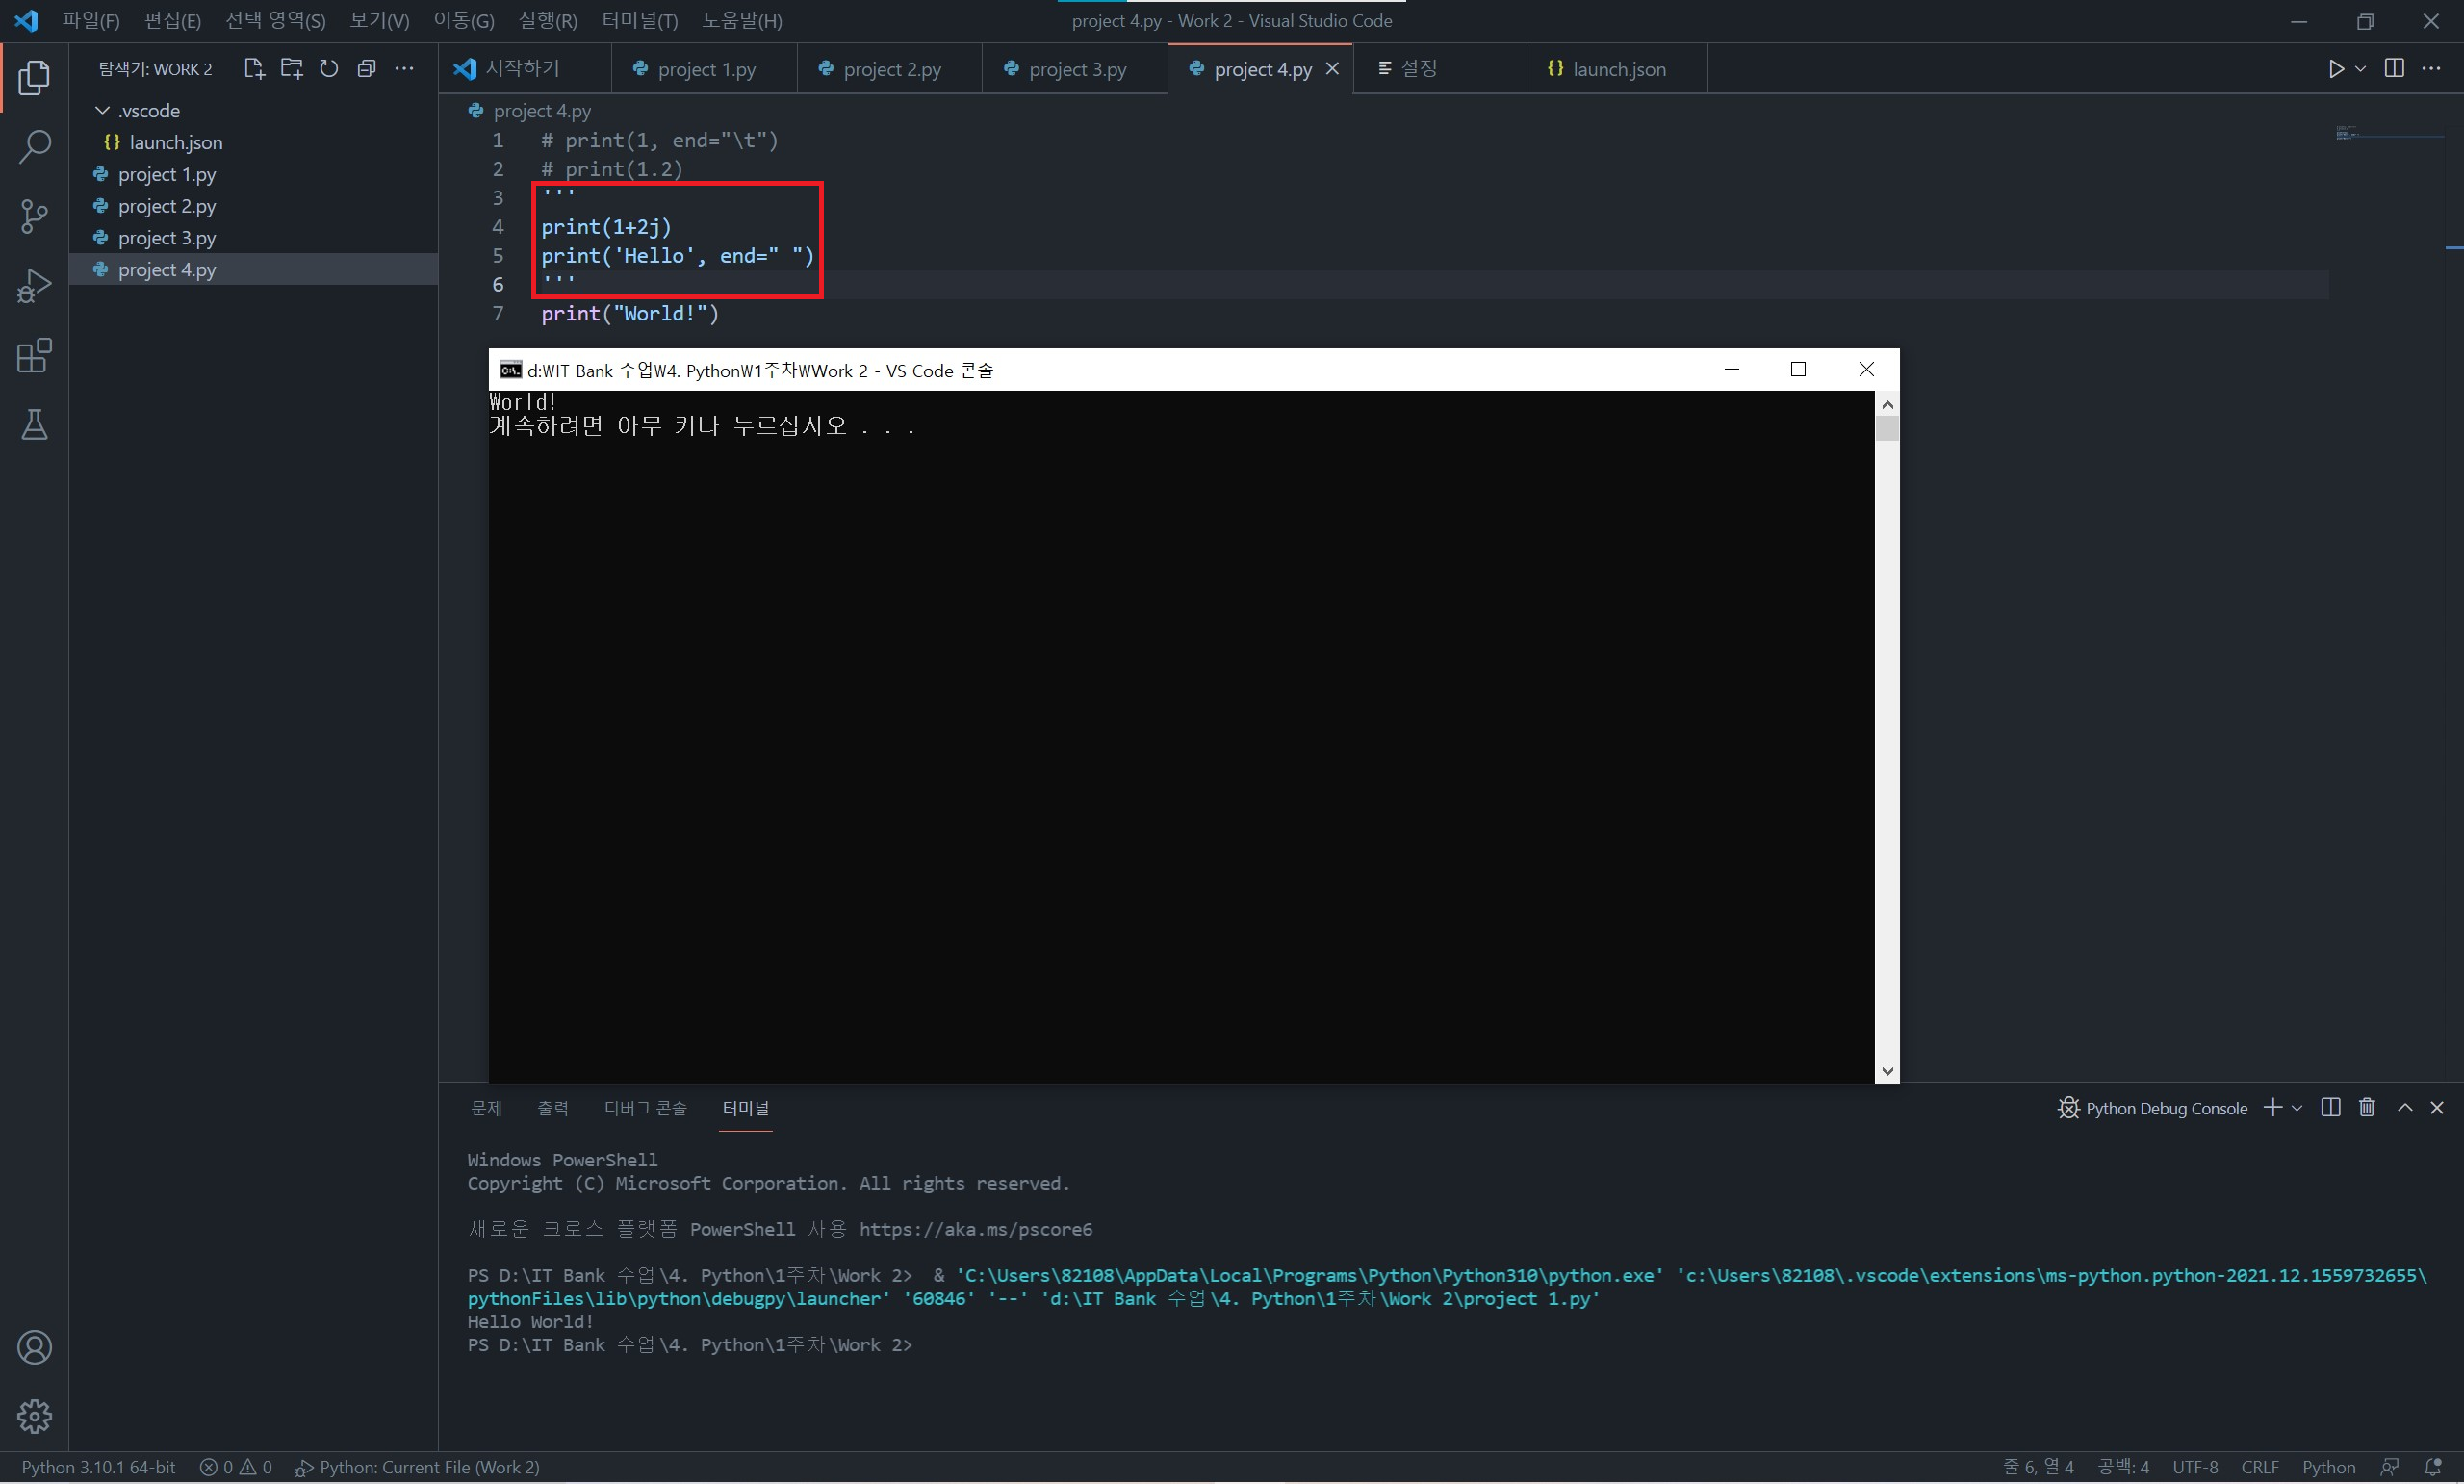This screenshot has width=2464, height=1484.
Task: Click Python 3.10.1 64-bit interpreter selector
Action: 98,1467
